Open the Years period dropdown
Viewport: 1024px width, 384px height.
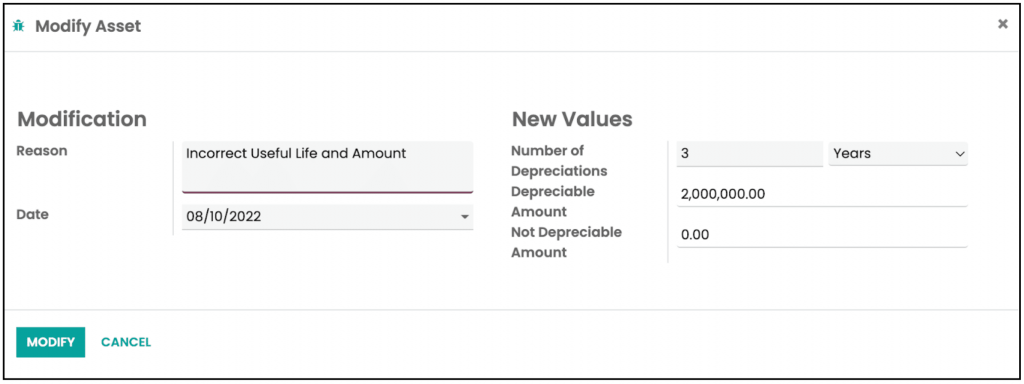(x=898, y=154)
